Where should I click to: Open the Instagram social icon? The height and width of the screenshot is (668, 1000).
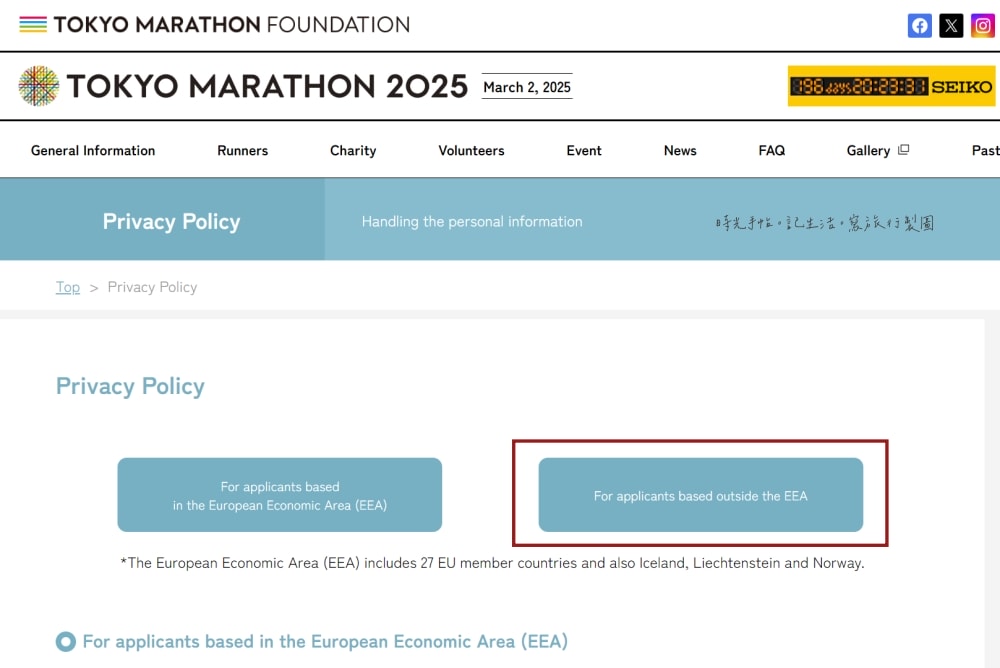click(982, 26)
